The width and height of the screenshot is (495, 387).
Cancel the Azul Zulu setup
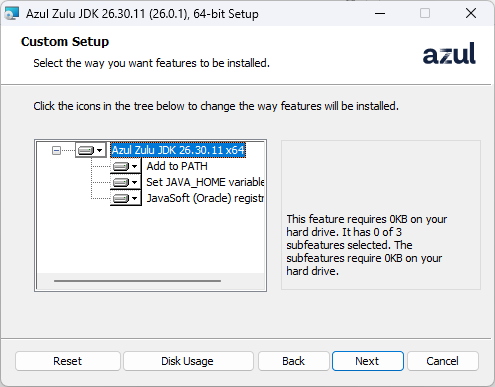coord(443,361)
